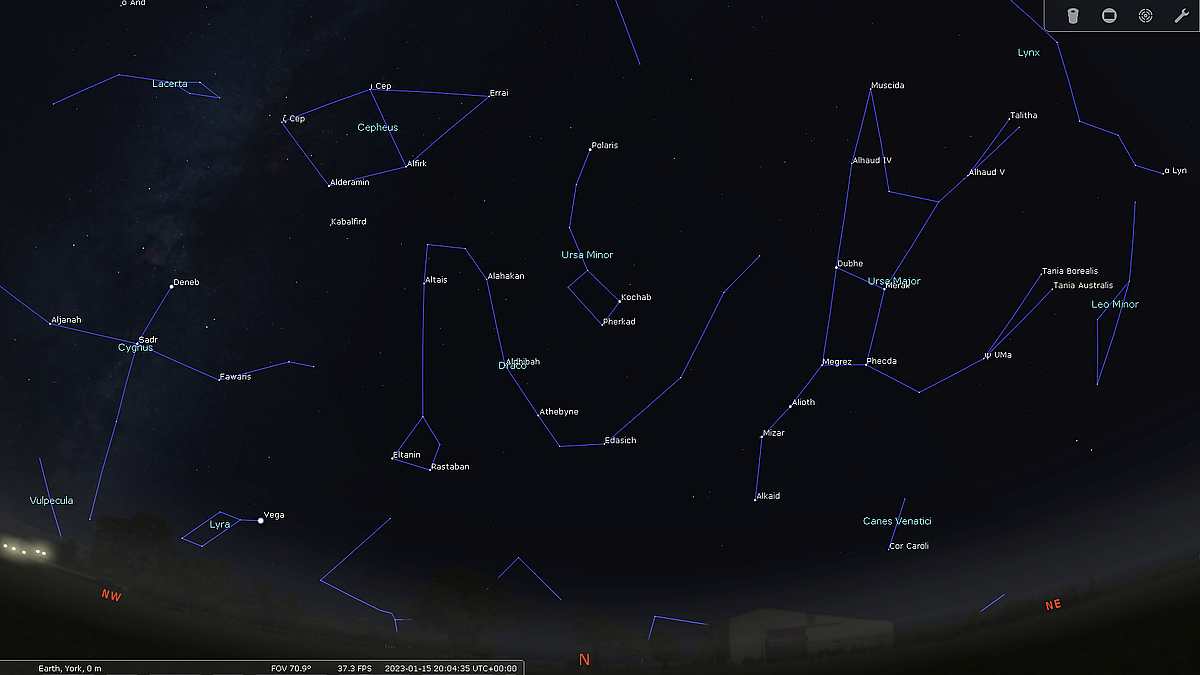Select the Mizar star label
This screenshot has width=1200, height=675.
pyautogui.click(x=774, y=434)
